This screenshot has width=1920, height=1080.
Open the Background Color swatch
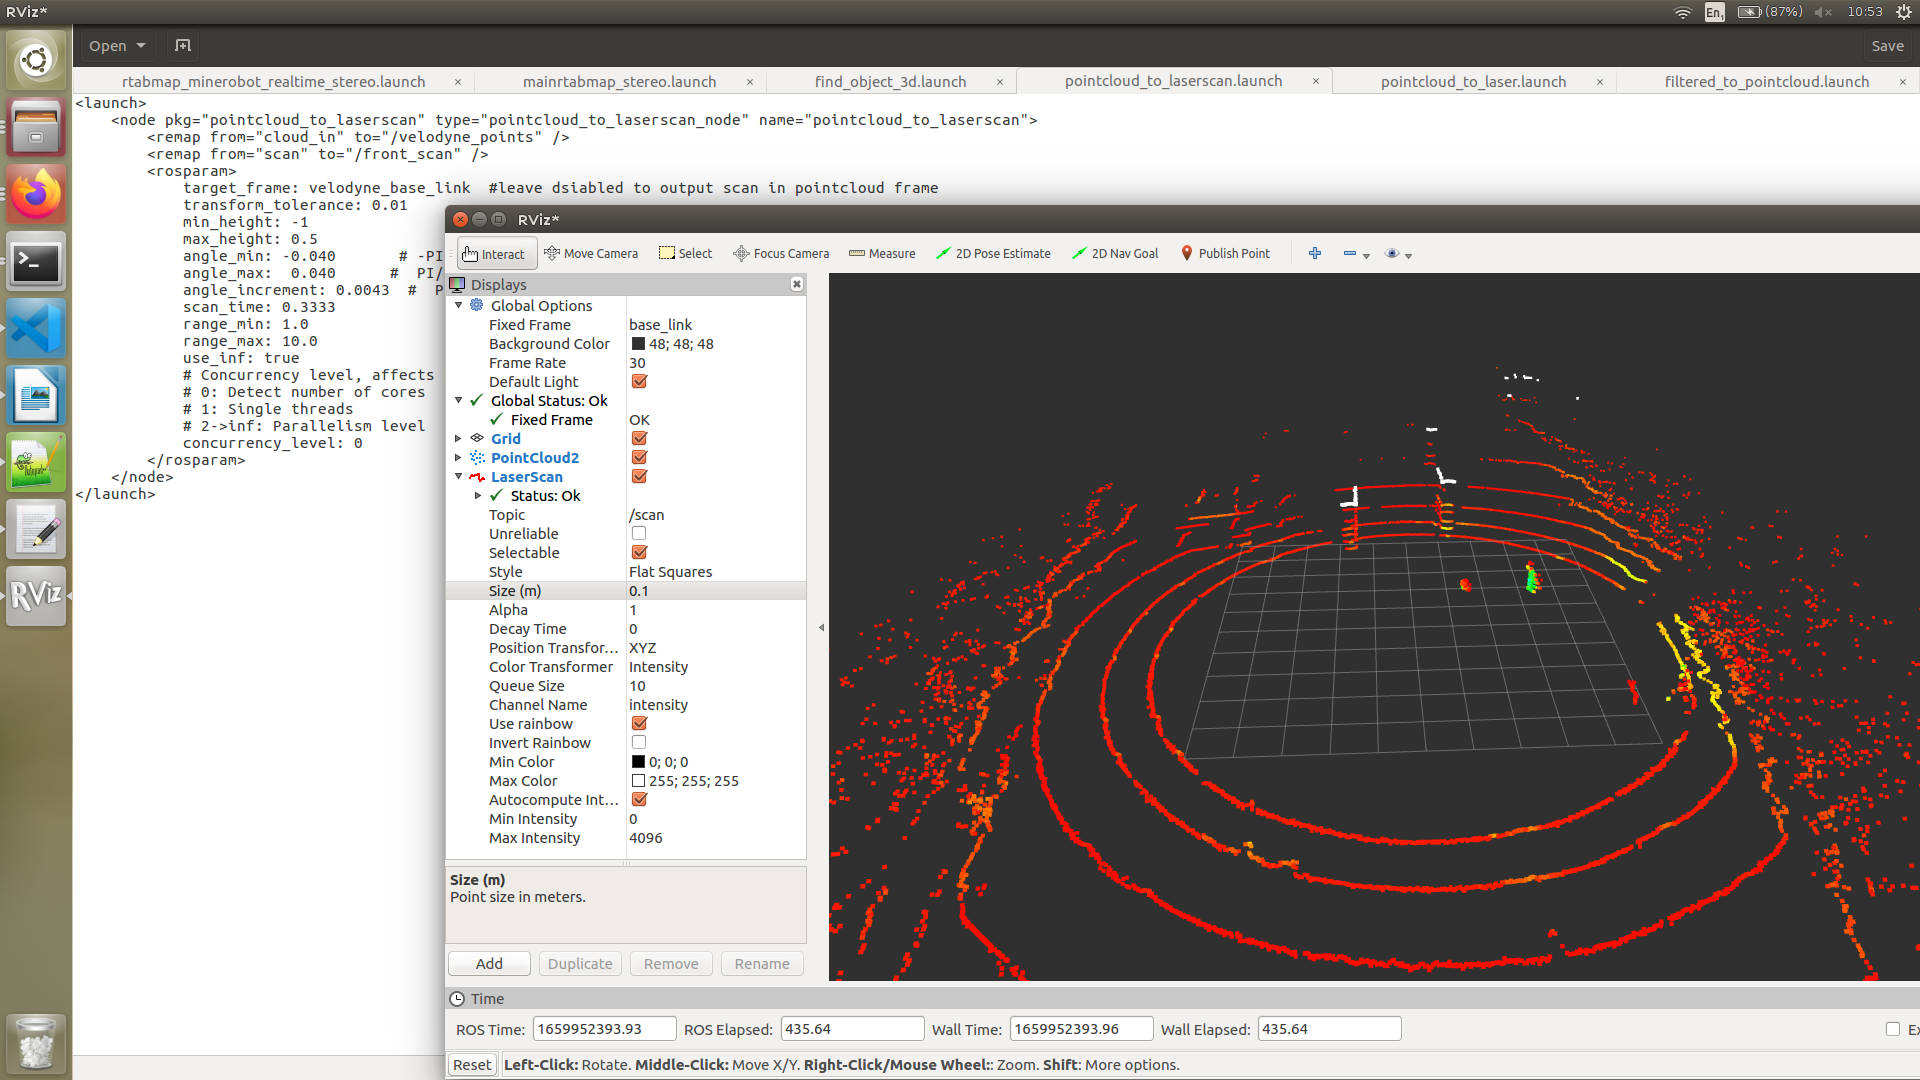(x=638, y=343)
